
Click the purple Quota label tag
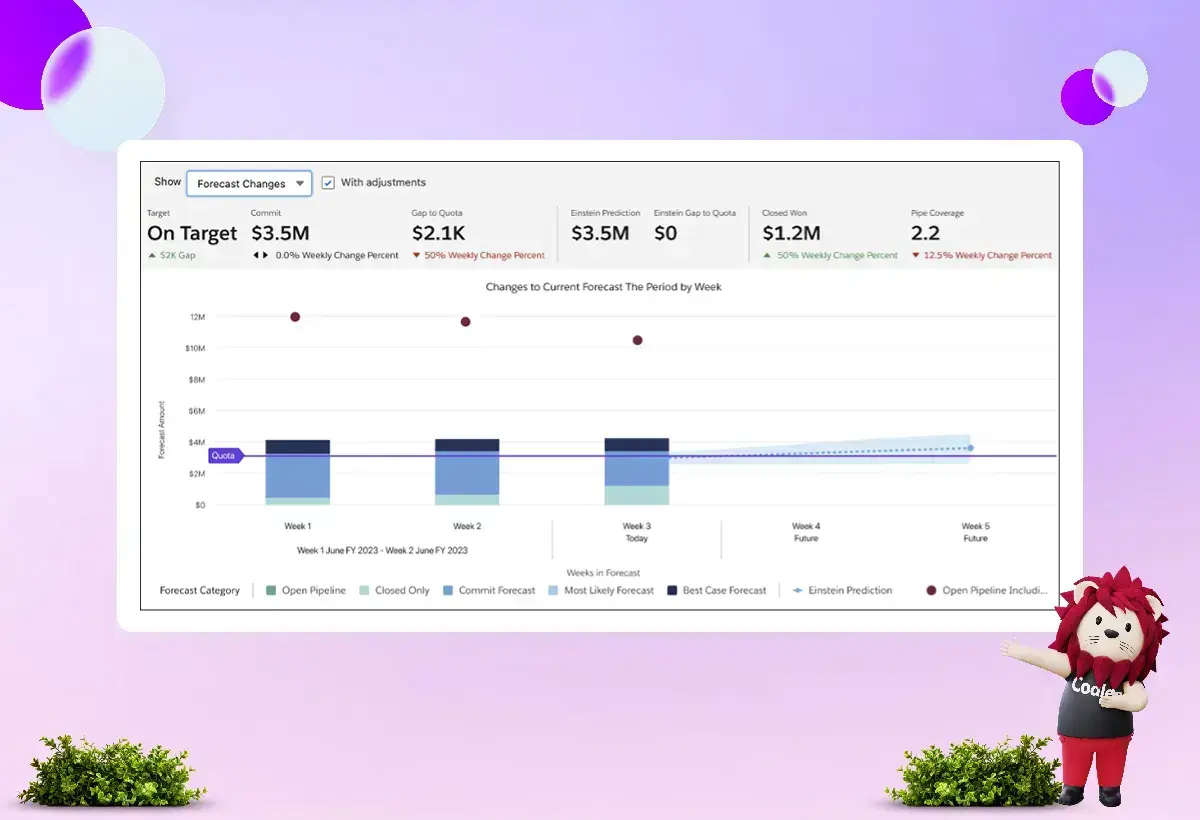(225, 455)
